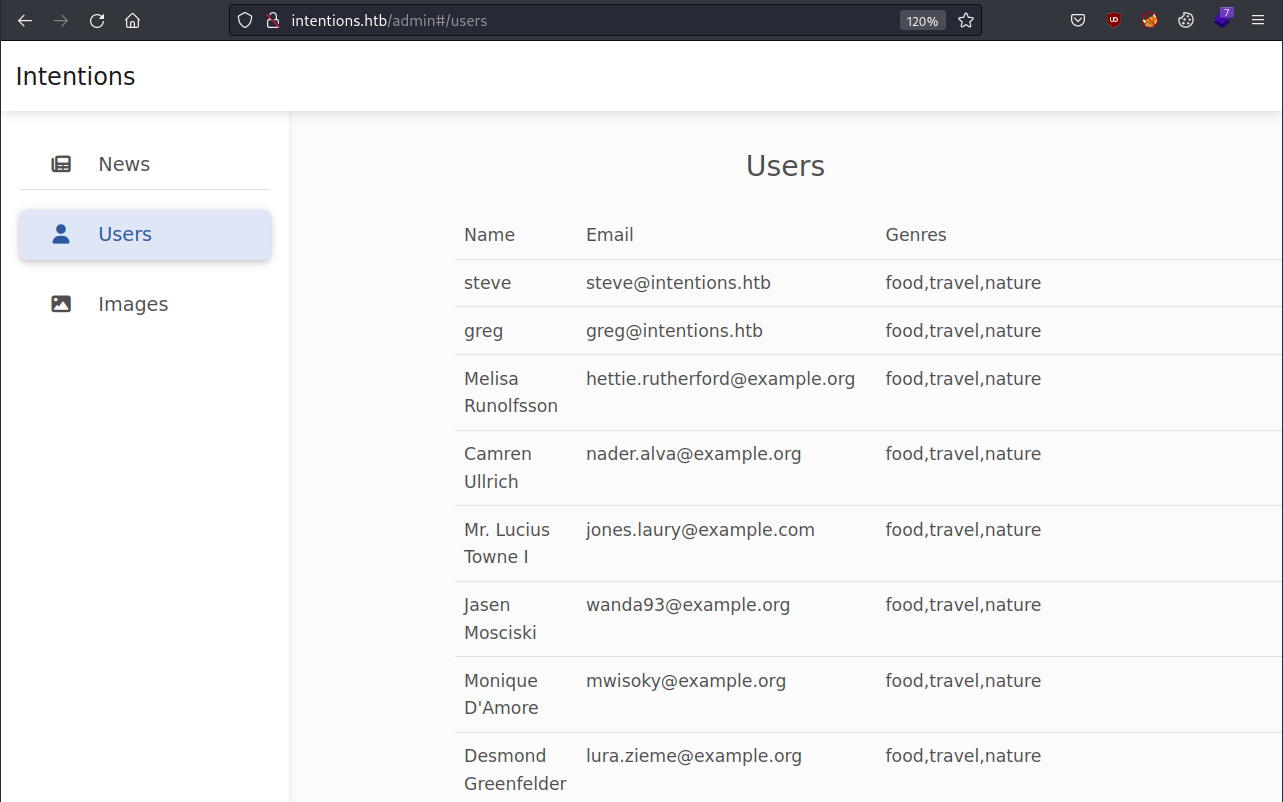Reset the 120% zoom level indicator
The height and width of the screenshot is (802, 1283).
tap(922, 21)
